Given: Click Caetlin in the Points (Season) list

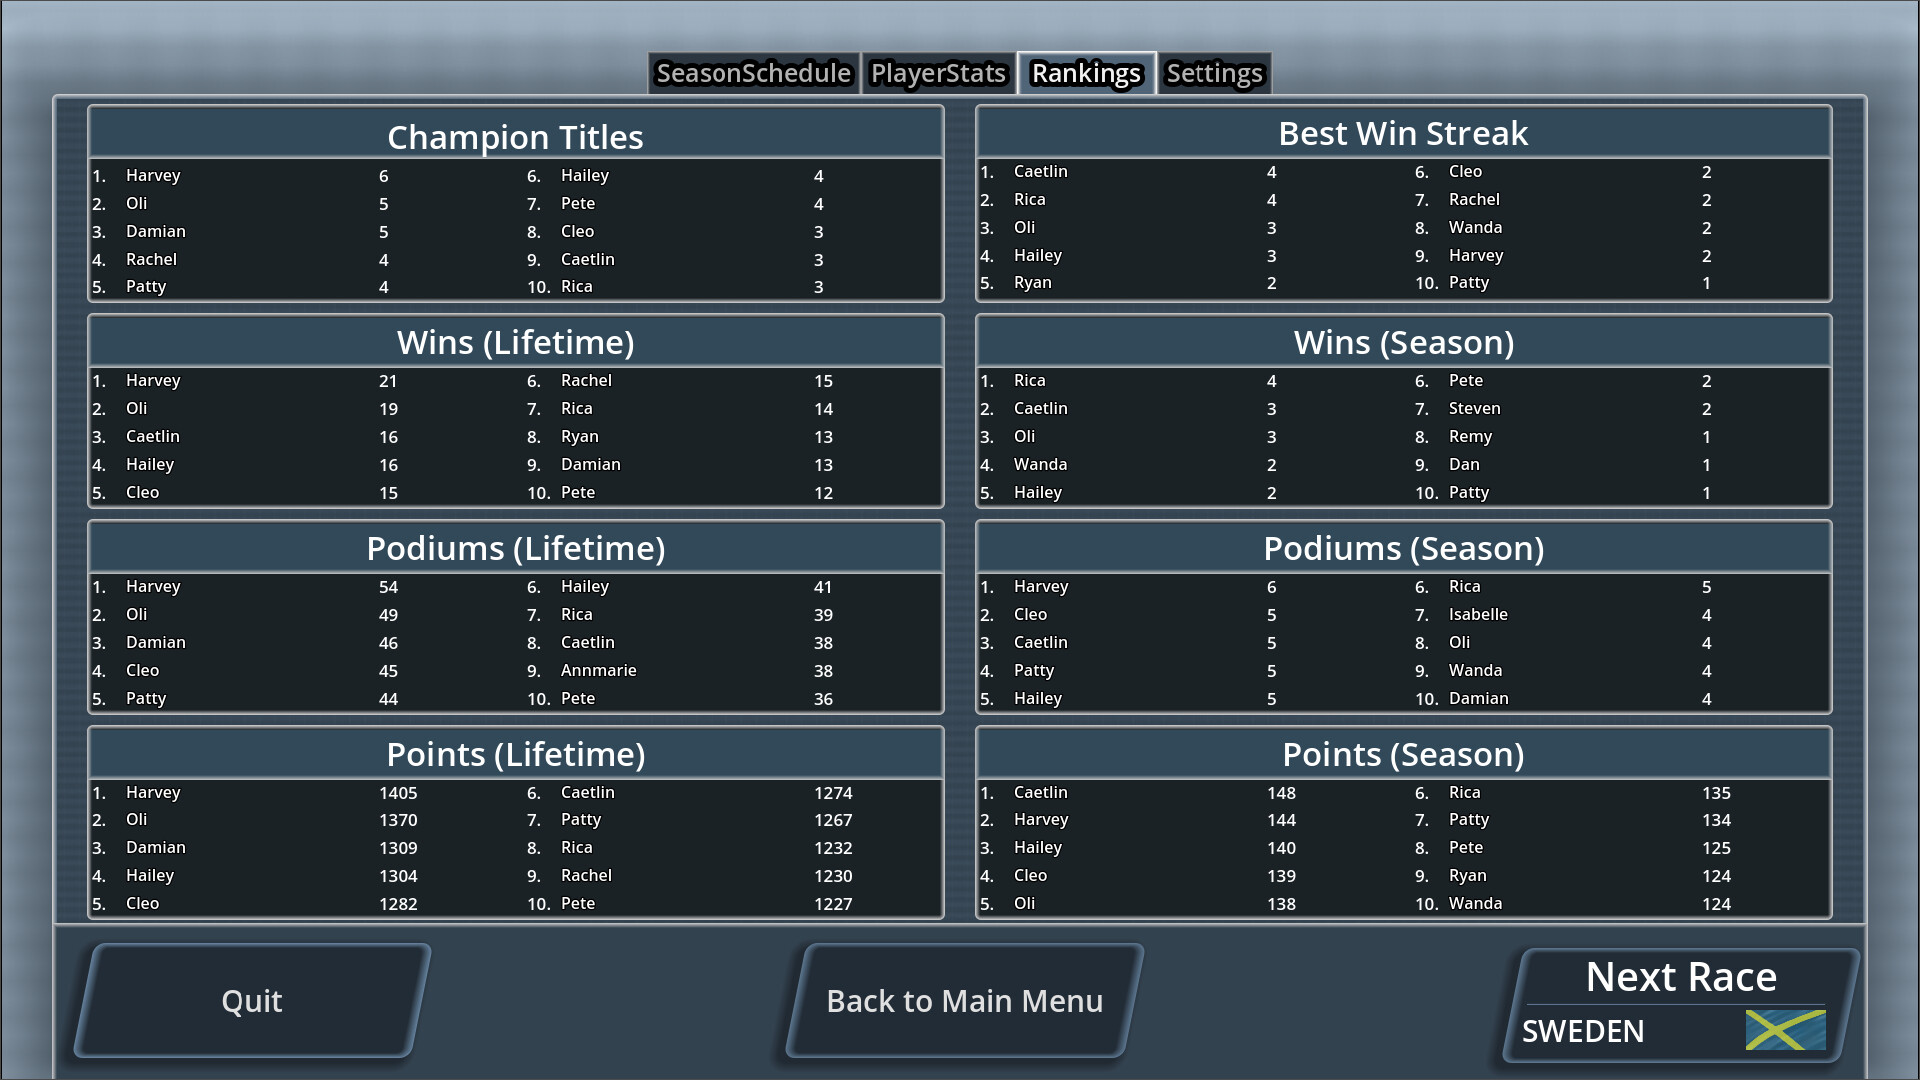Looking at the screenshot, I should point(1040,792).
